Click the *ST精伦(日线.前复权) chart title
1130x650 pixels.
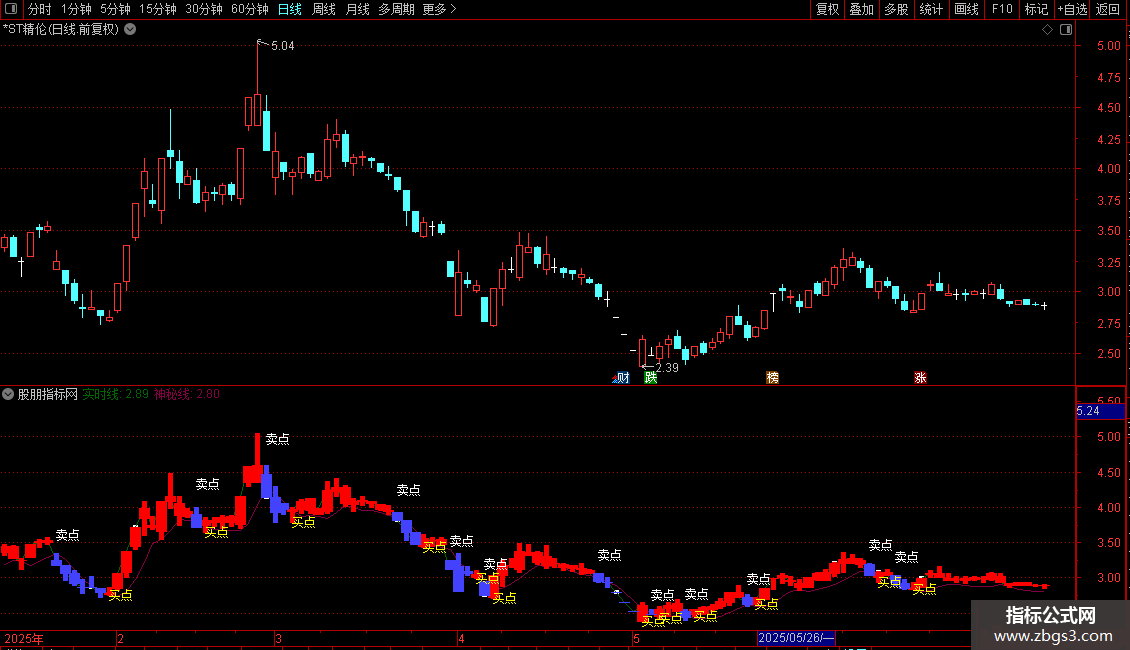61,30
